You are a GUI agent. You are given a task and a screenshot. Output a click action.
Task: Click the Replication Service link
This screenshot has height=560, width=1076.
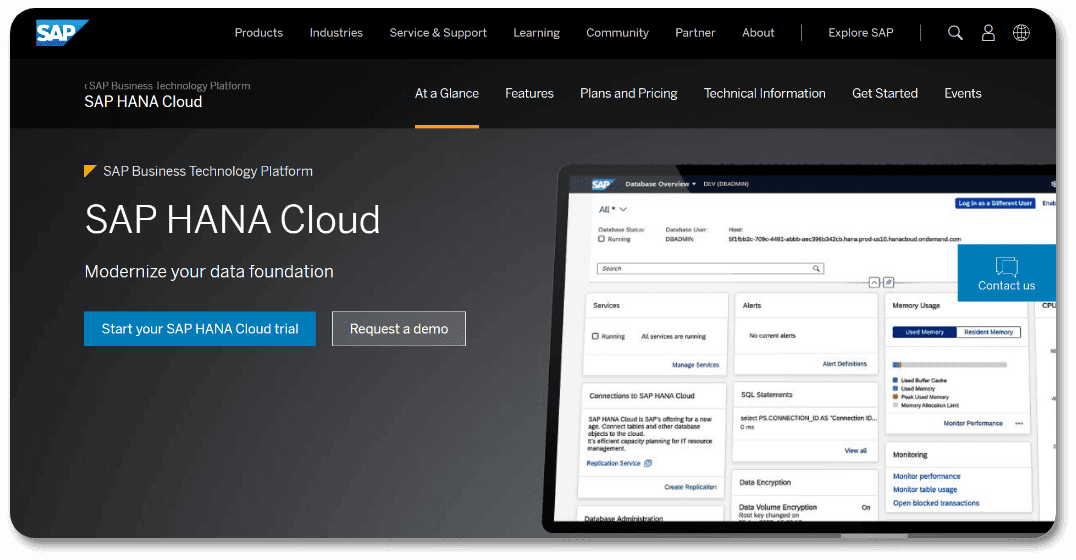tap(613, 463)
